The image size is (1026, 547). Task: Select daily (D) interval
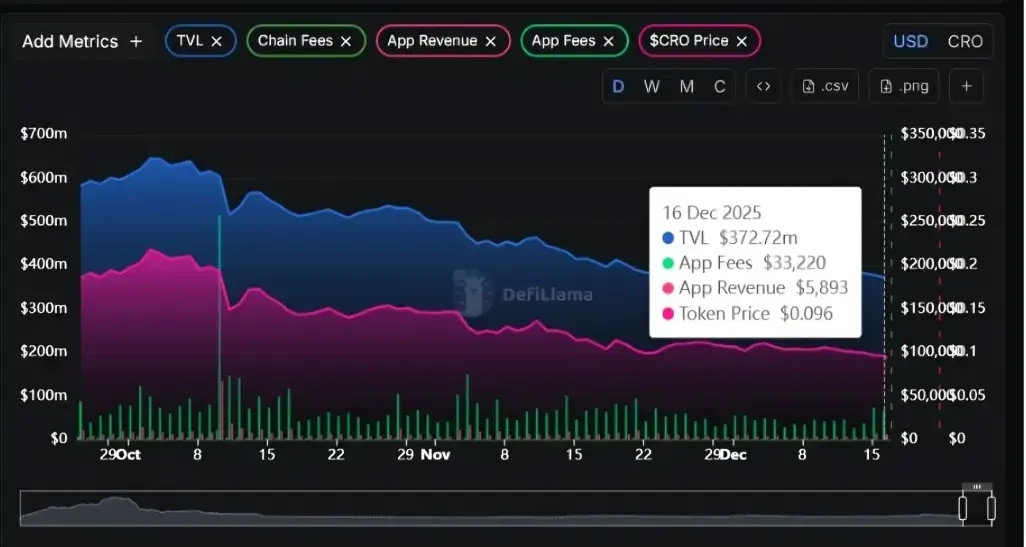point(618,86)
